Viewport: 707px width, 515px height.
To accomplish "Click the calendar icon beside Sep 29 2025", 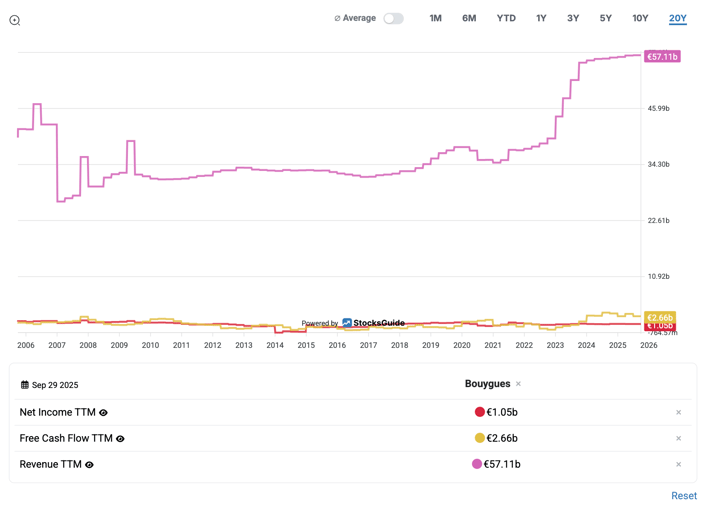I will point(25,385).
